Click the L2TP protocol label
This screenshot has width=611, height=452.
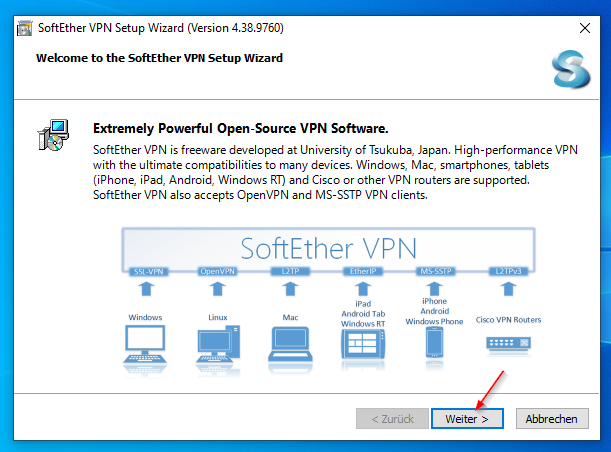[290, 271]
